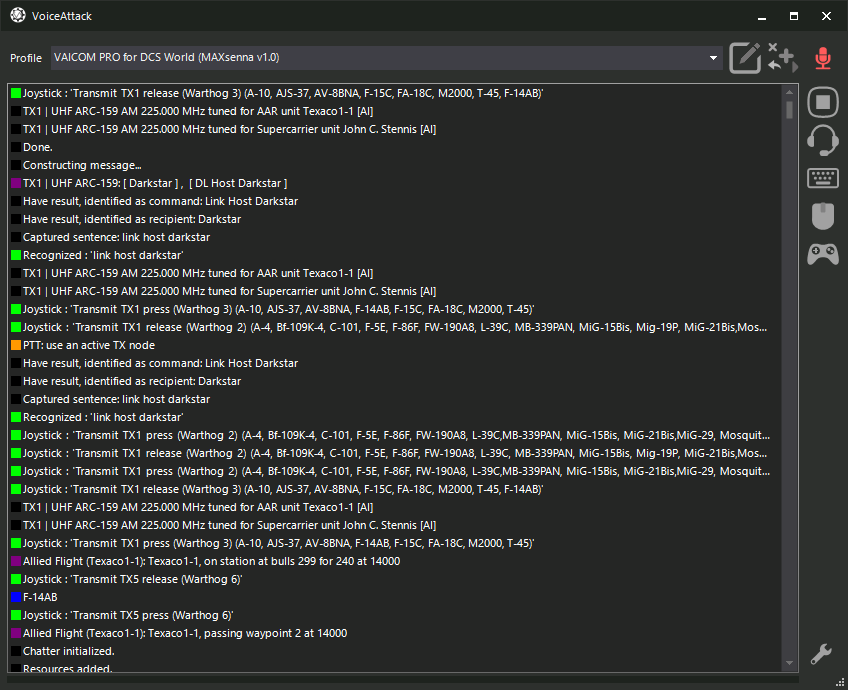Click the log scrollbar thumb
The height and width of the screenshot is (690, 848).
pyautogui.click(x=789, y=109)
